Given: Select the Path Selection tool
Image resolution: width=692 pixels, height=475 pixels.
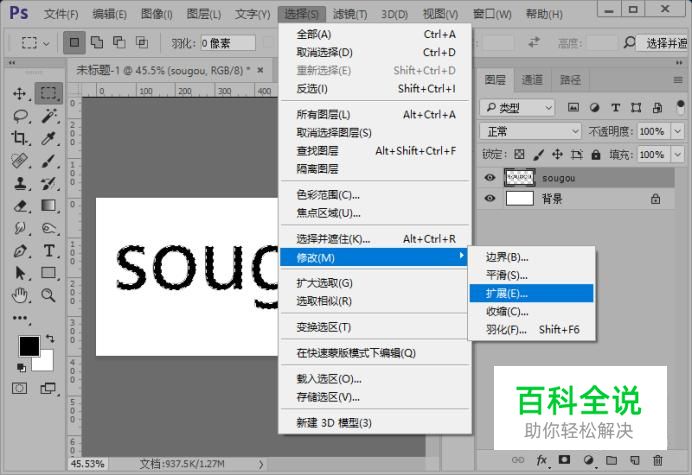Looking at the screenshot, I should [x=20, y=273].
